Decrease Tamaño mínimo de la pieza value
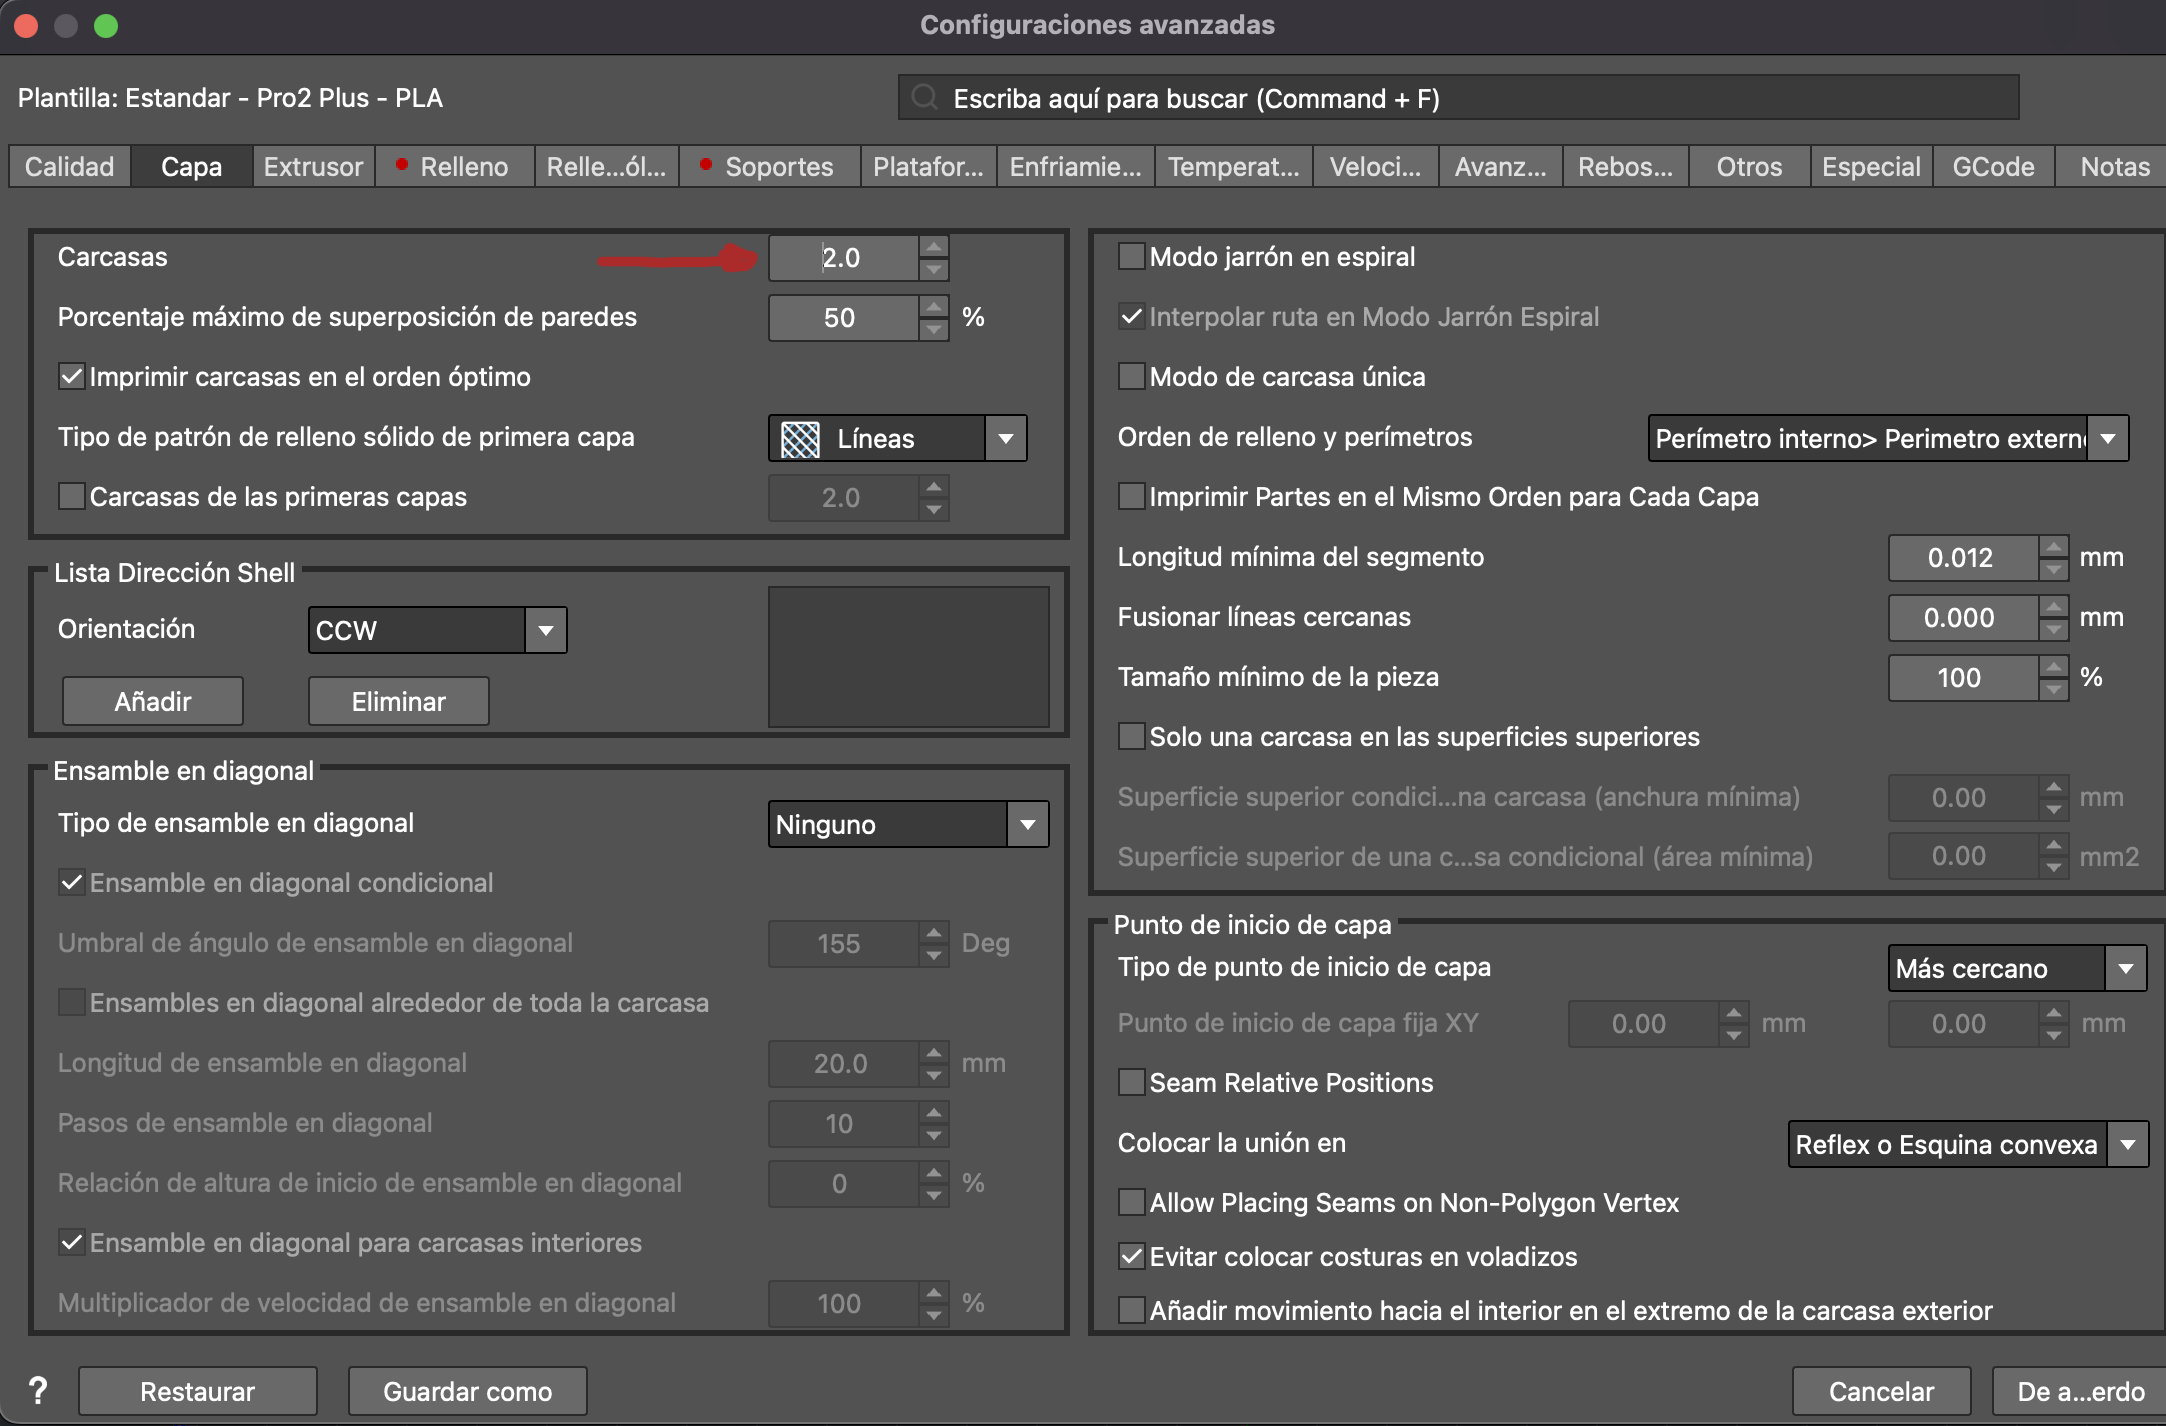 (x=2053, y=689)
